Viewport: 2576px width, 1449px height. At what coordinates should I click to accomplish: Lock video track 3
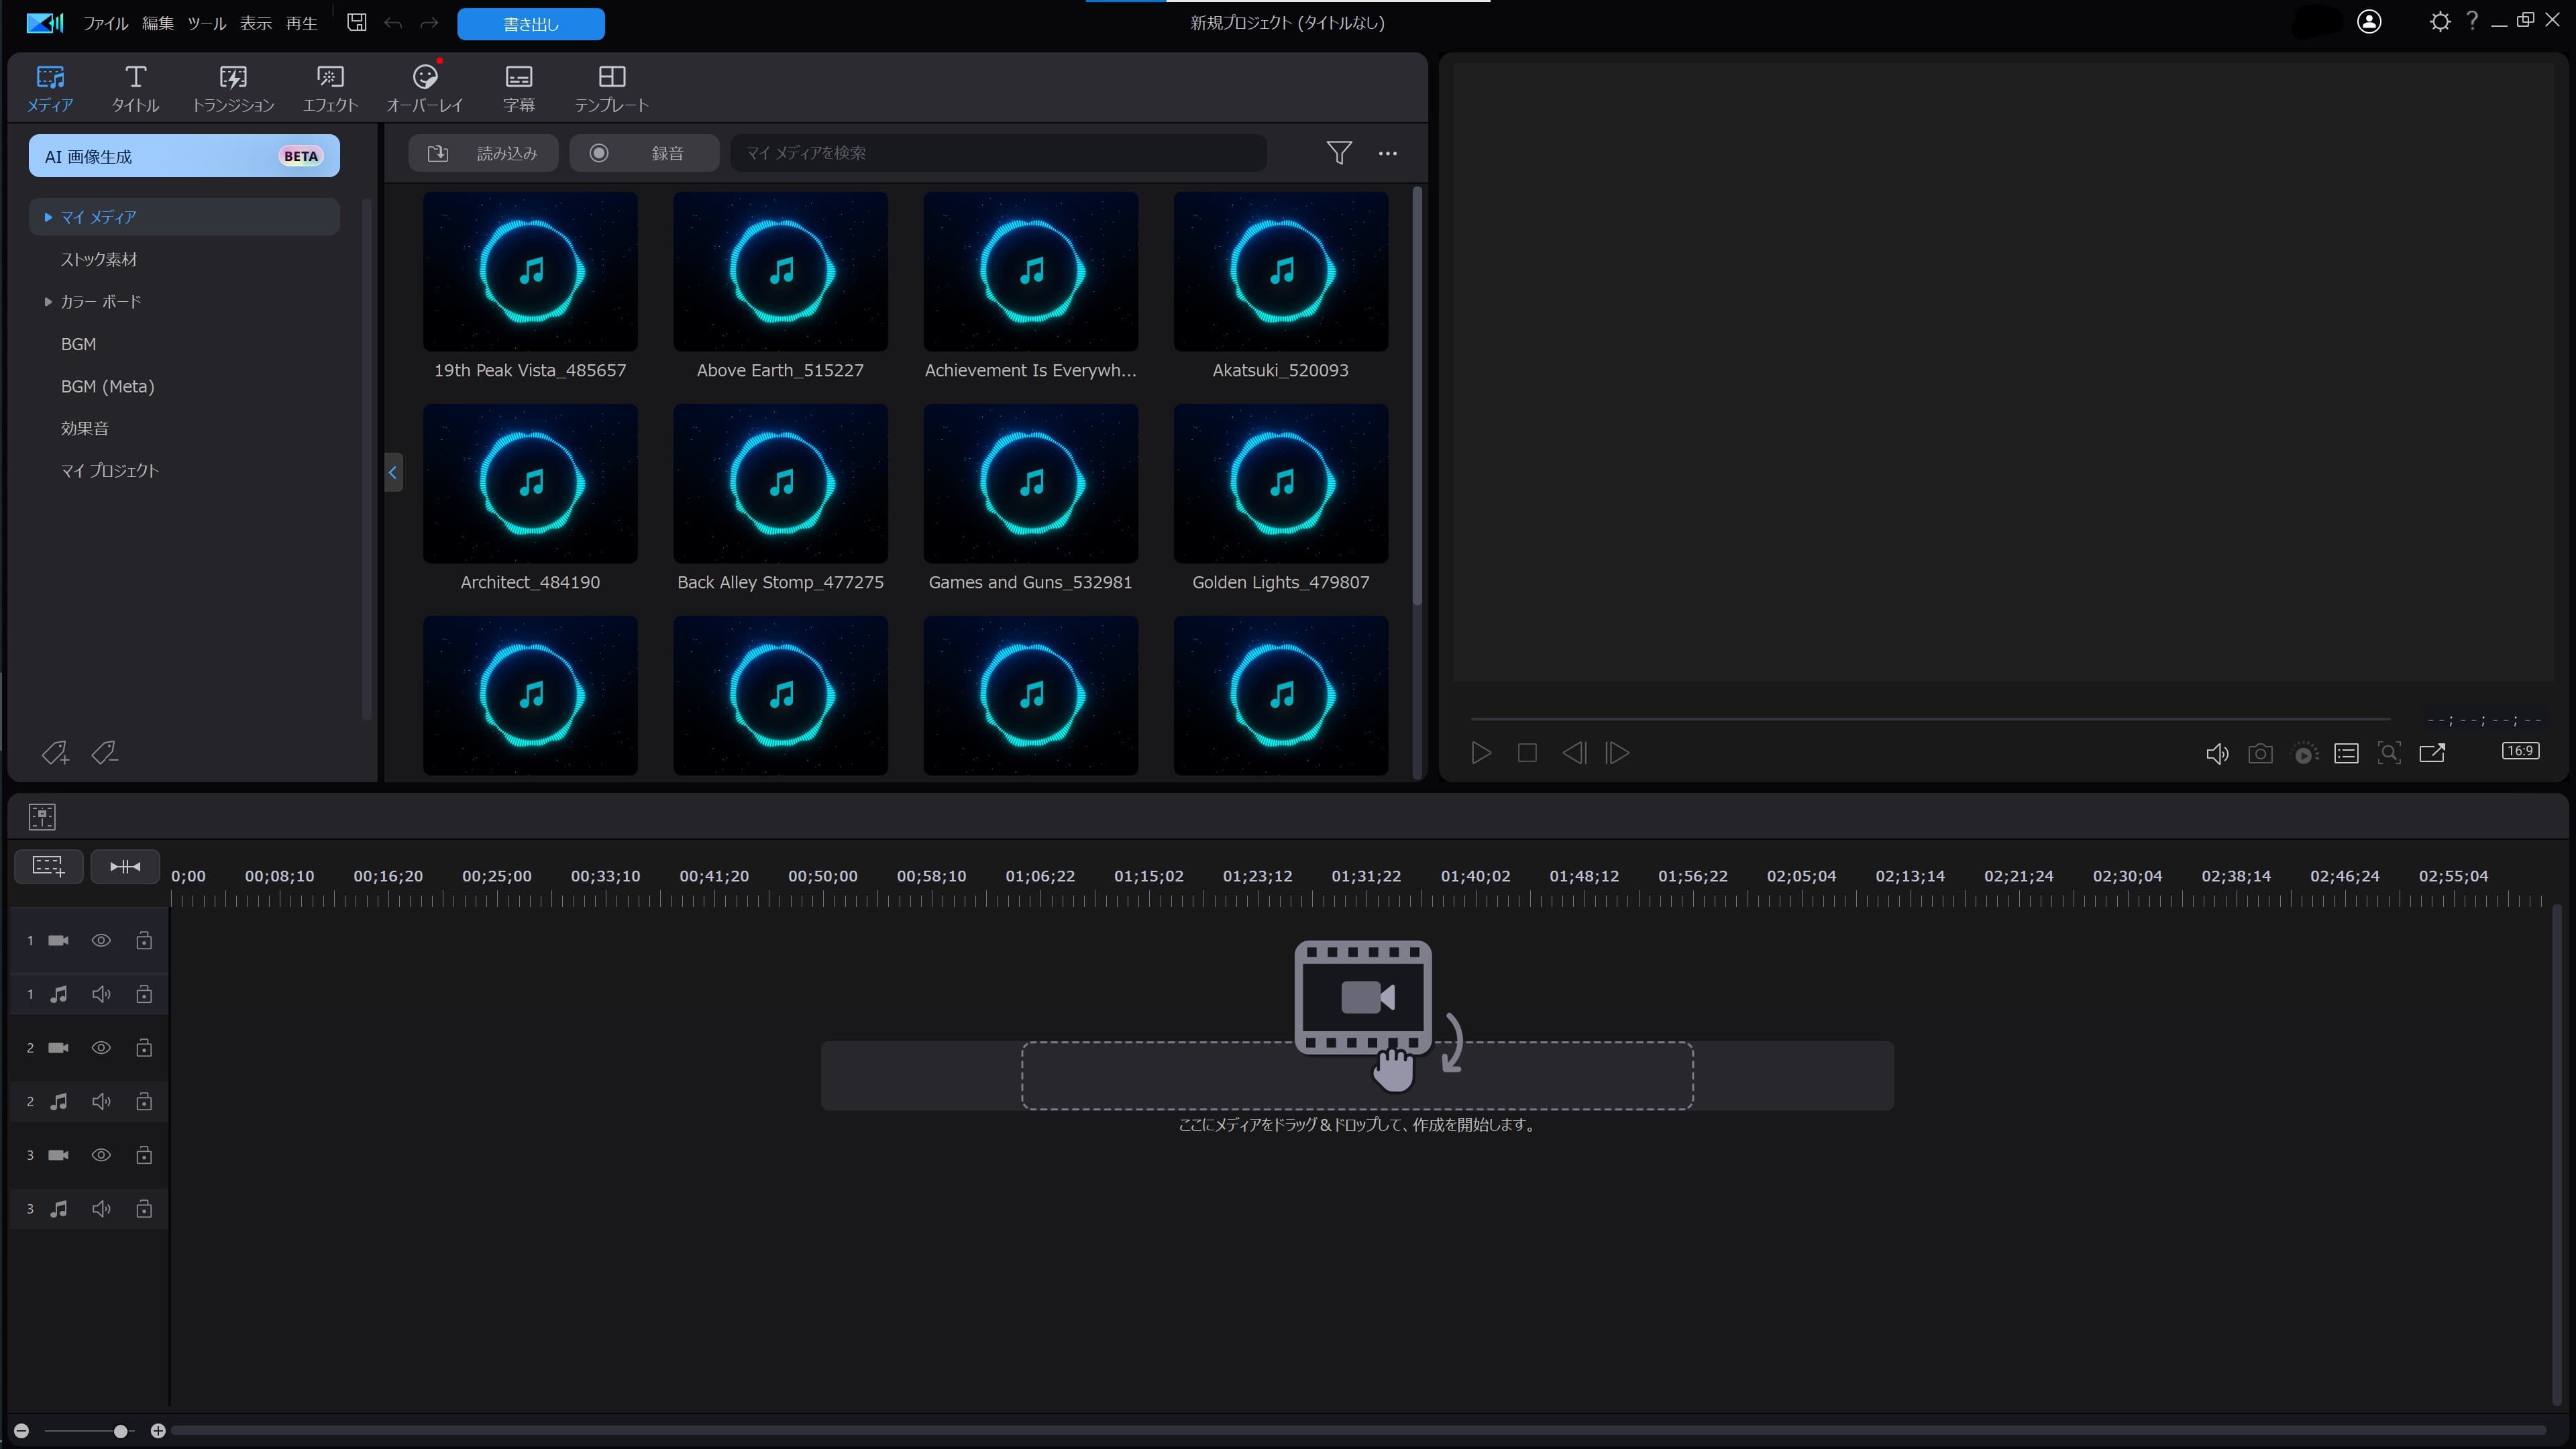tap(144, 1155)
